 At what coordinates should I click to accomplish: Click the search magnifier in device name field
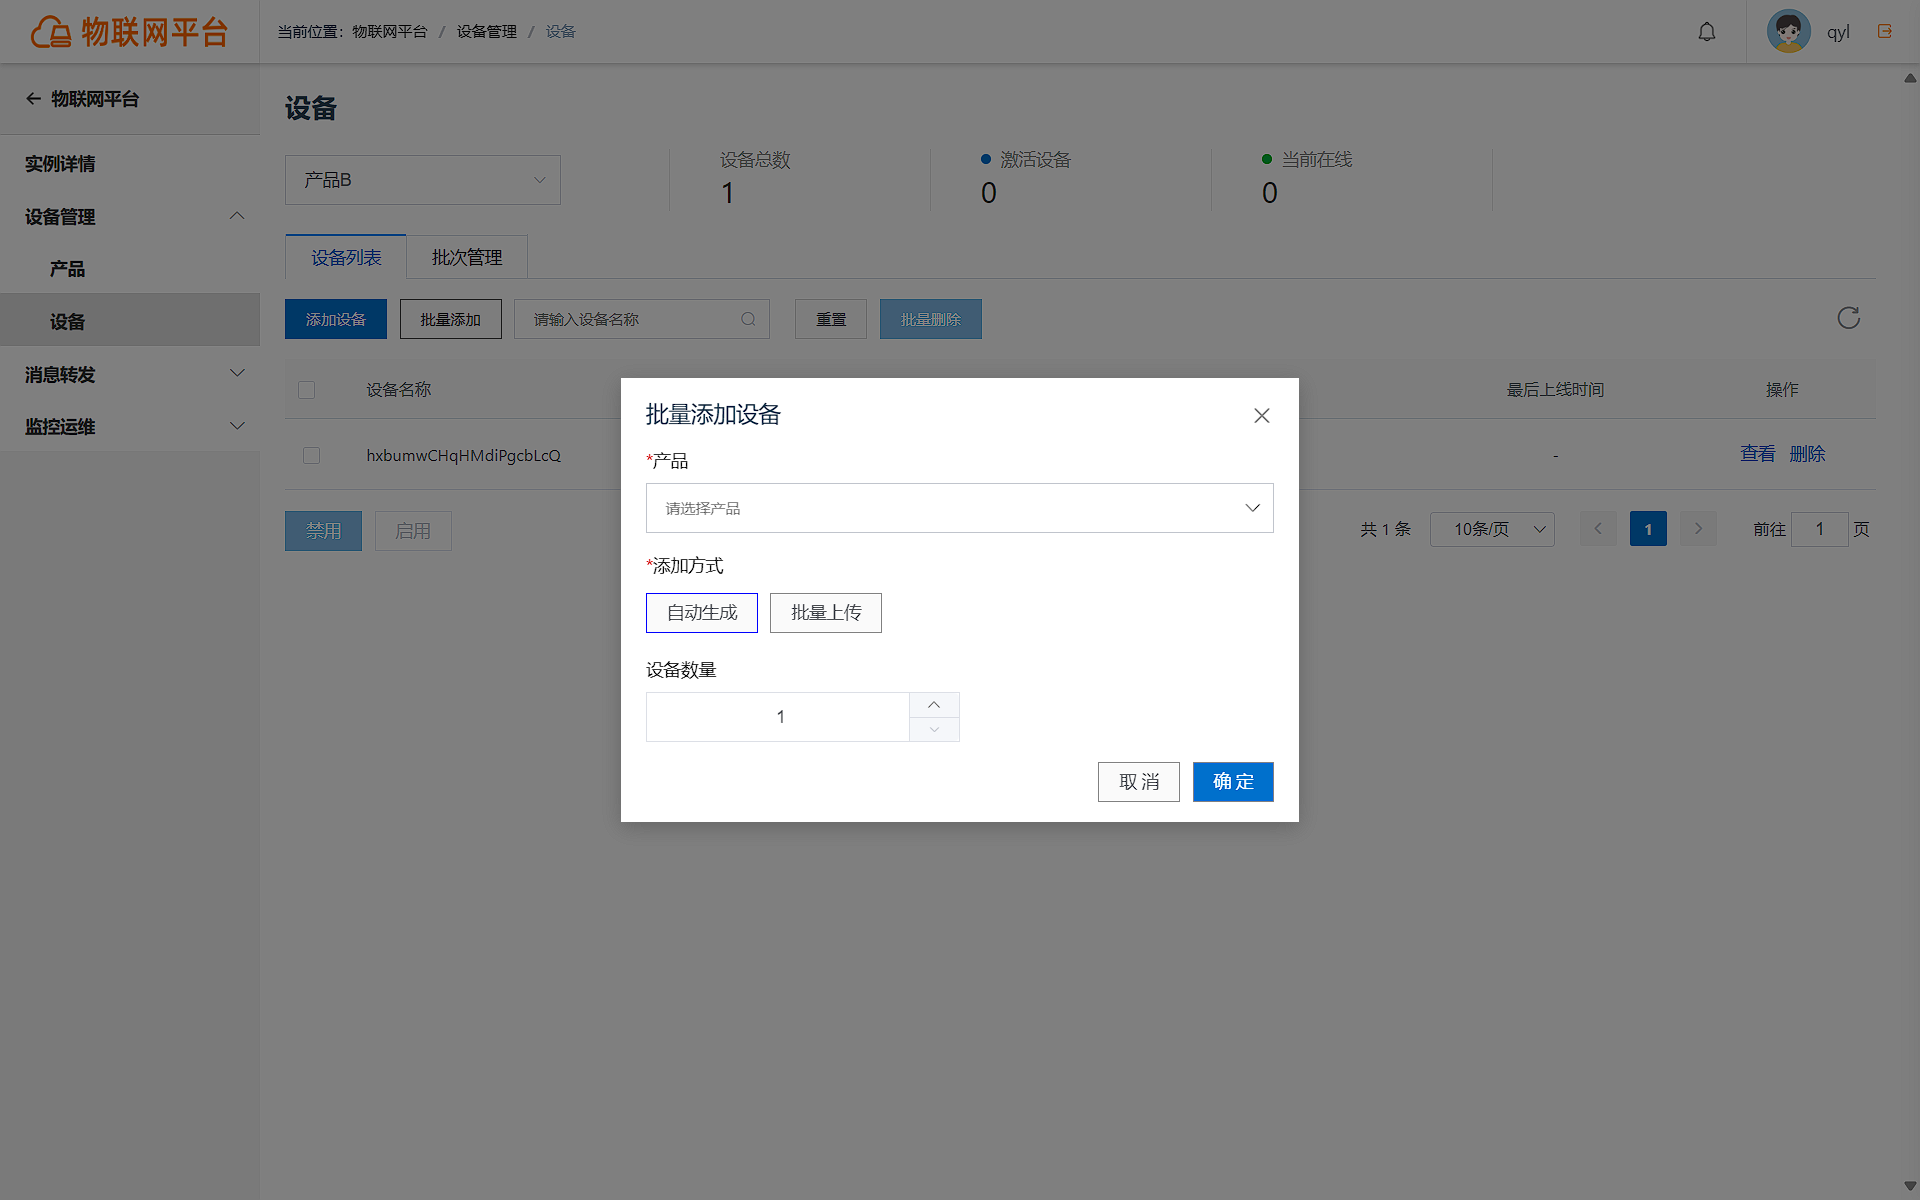click(748, 319)
